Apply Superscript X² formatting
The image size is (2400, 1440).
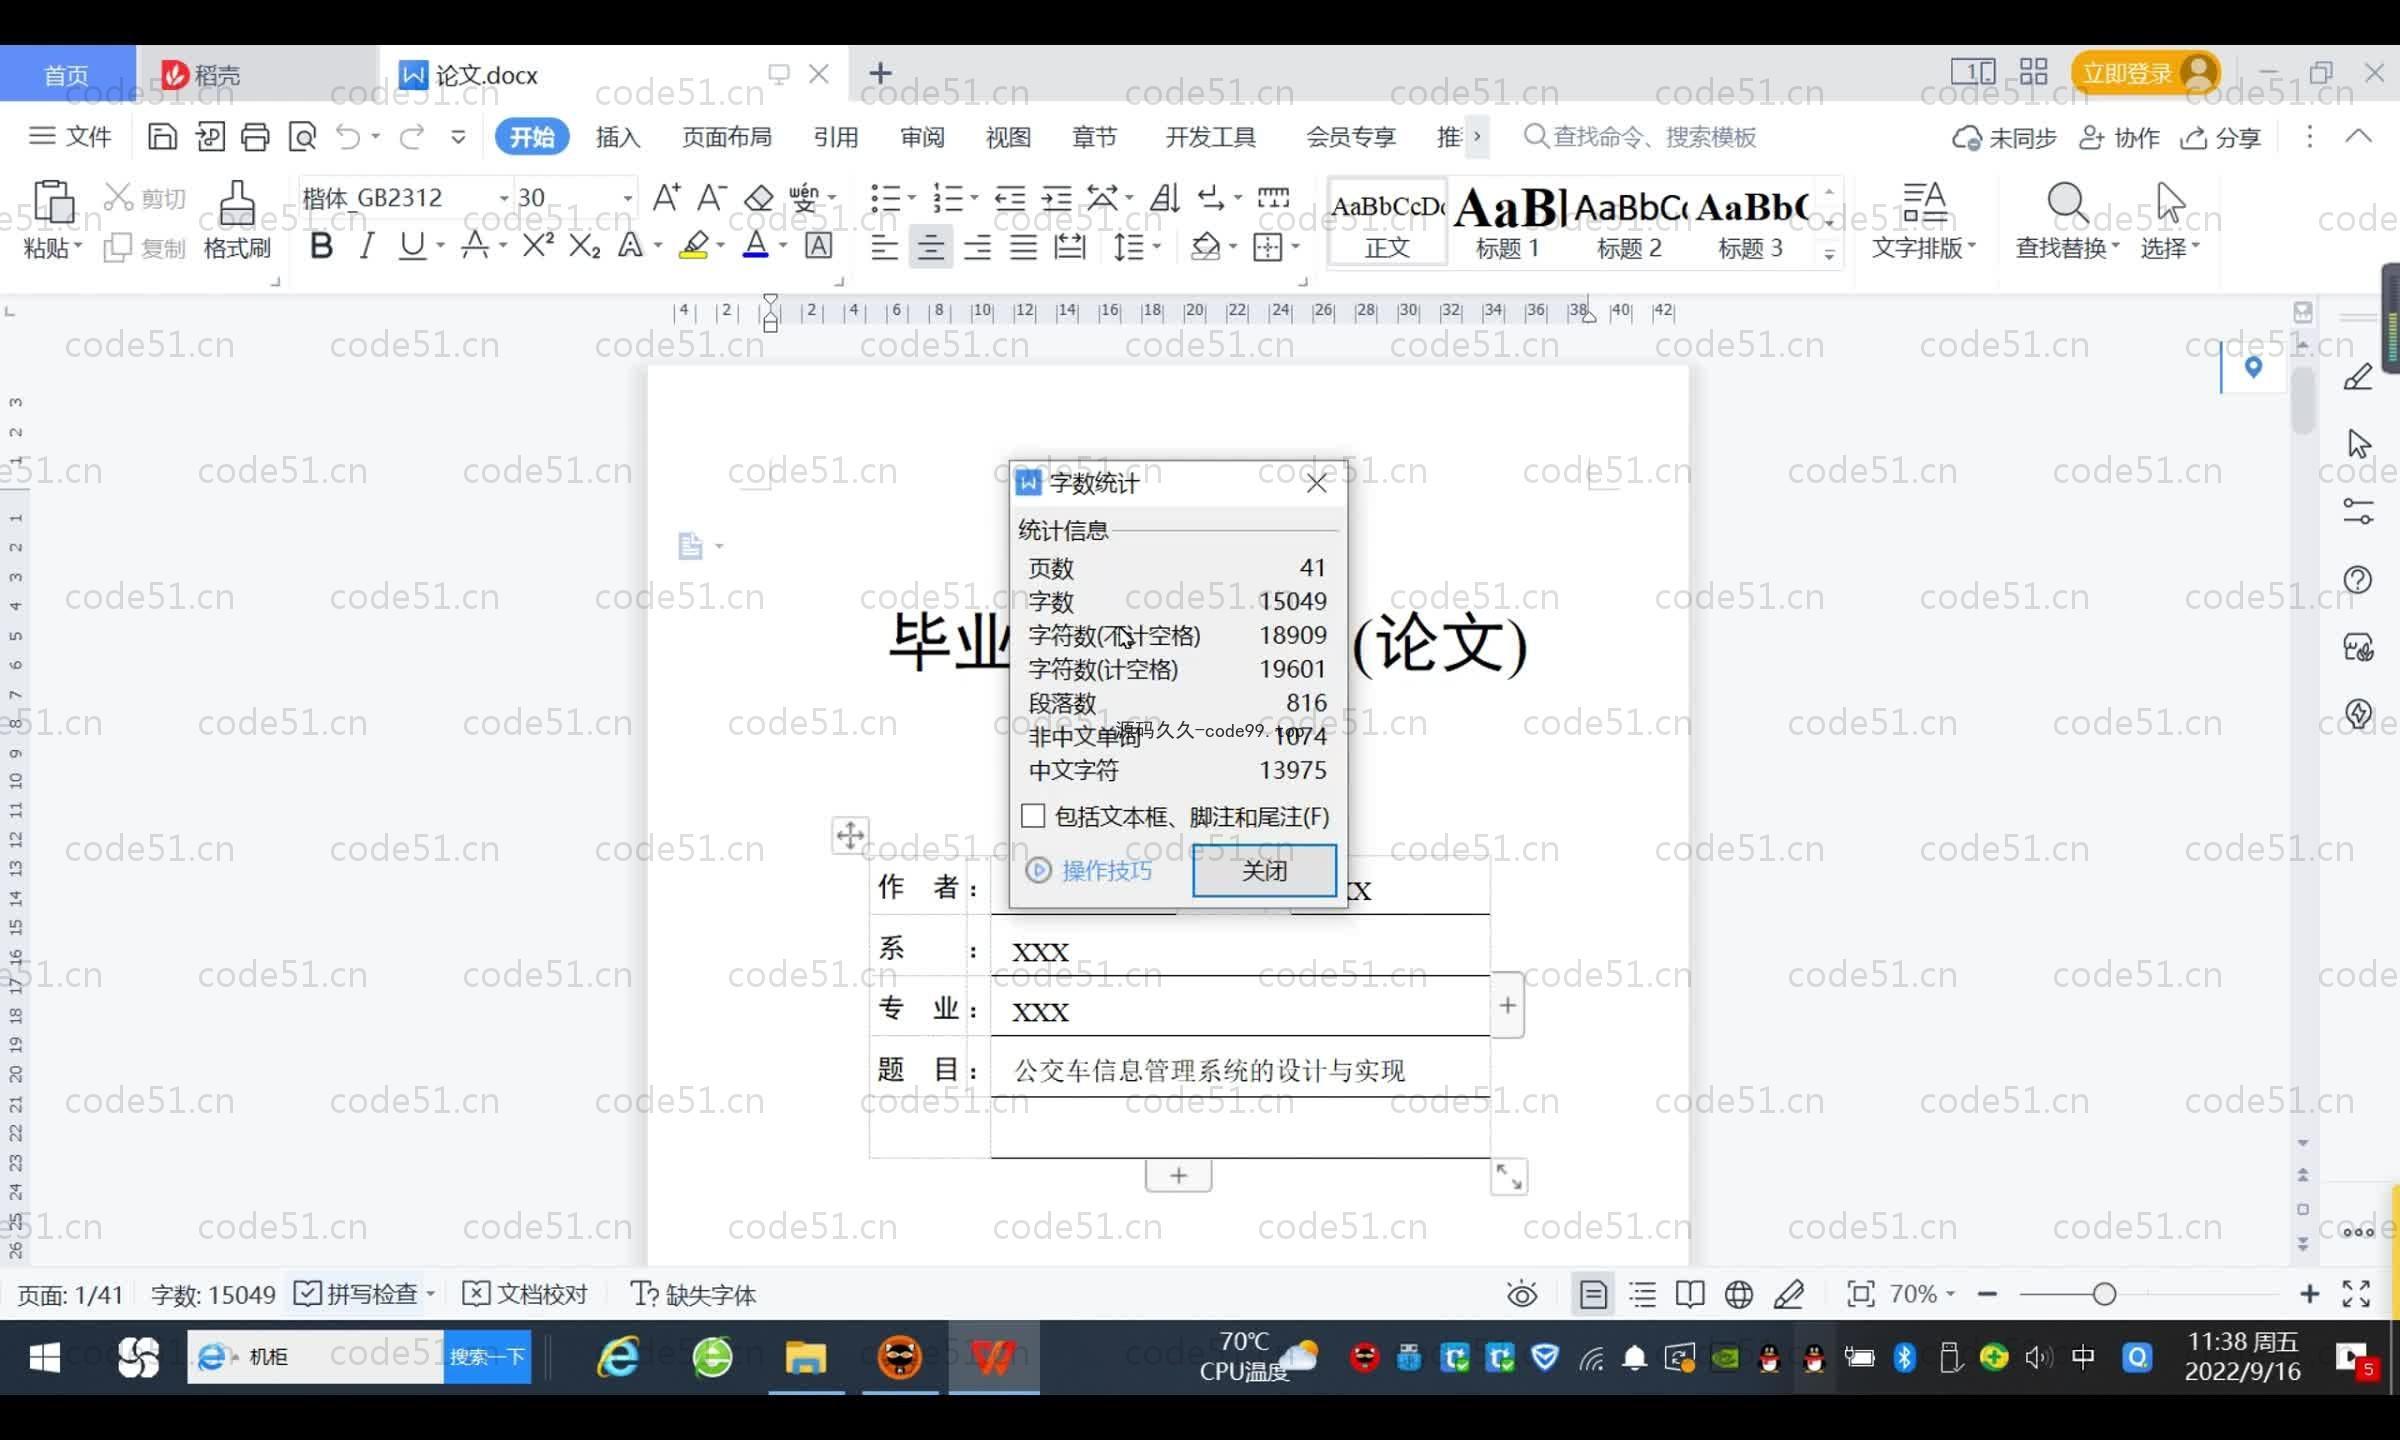click(538, 245)
